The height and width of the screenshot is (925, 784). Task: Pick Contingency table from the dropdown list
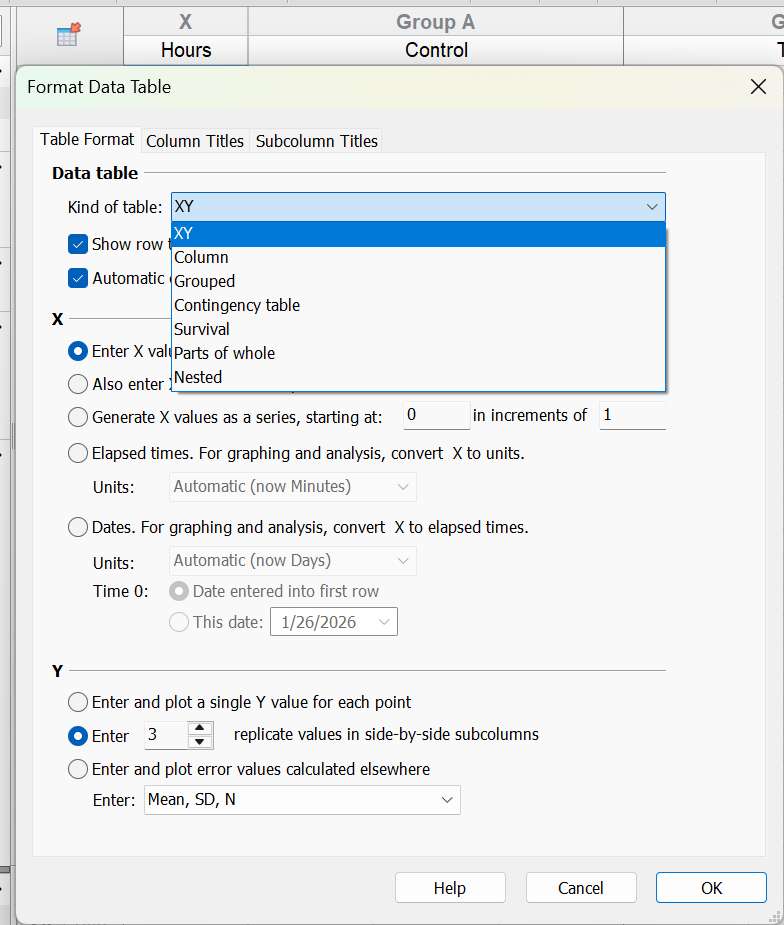[237, 305]
